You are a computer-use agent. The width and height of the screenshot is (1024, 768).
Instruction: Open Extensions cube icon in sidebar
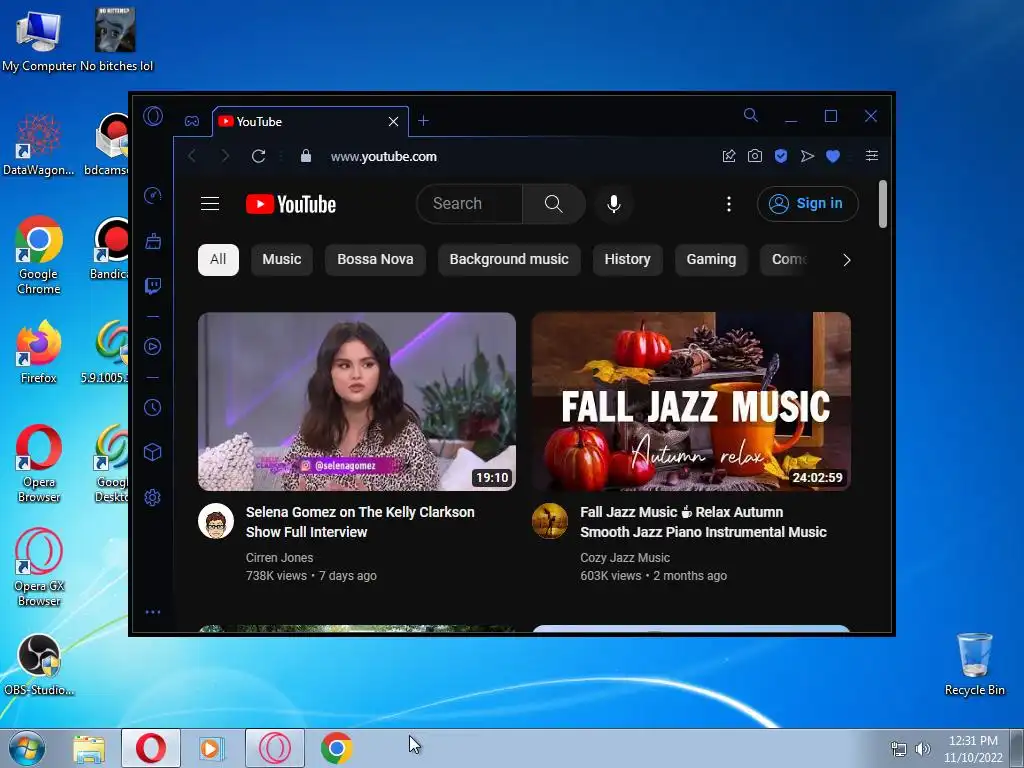(152, 453)
